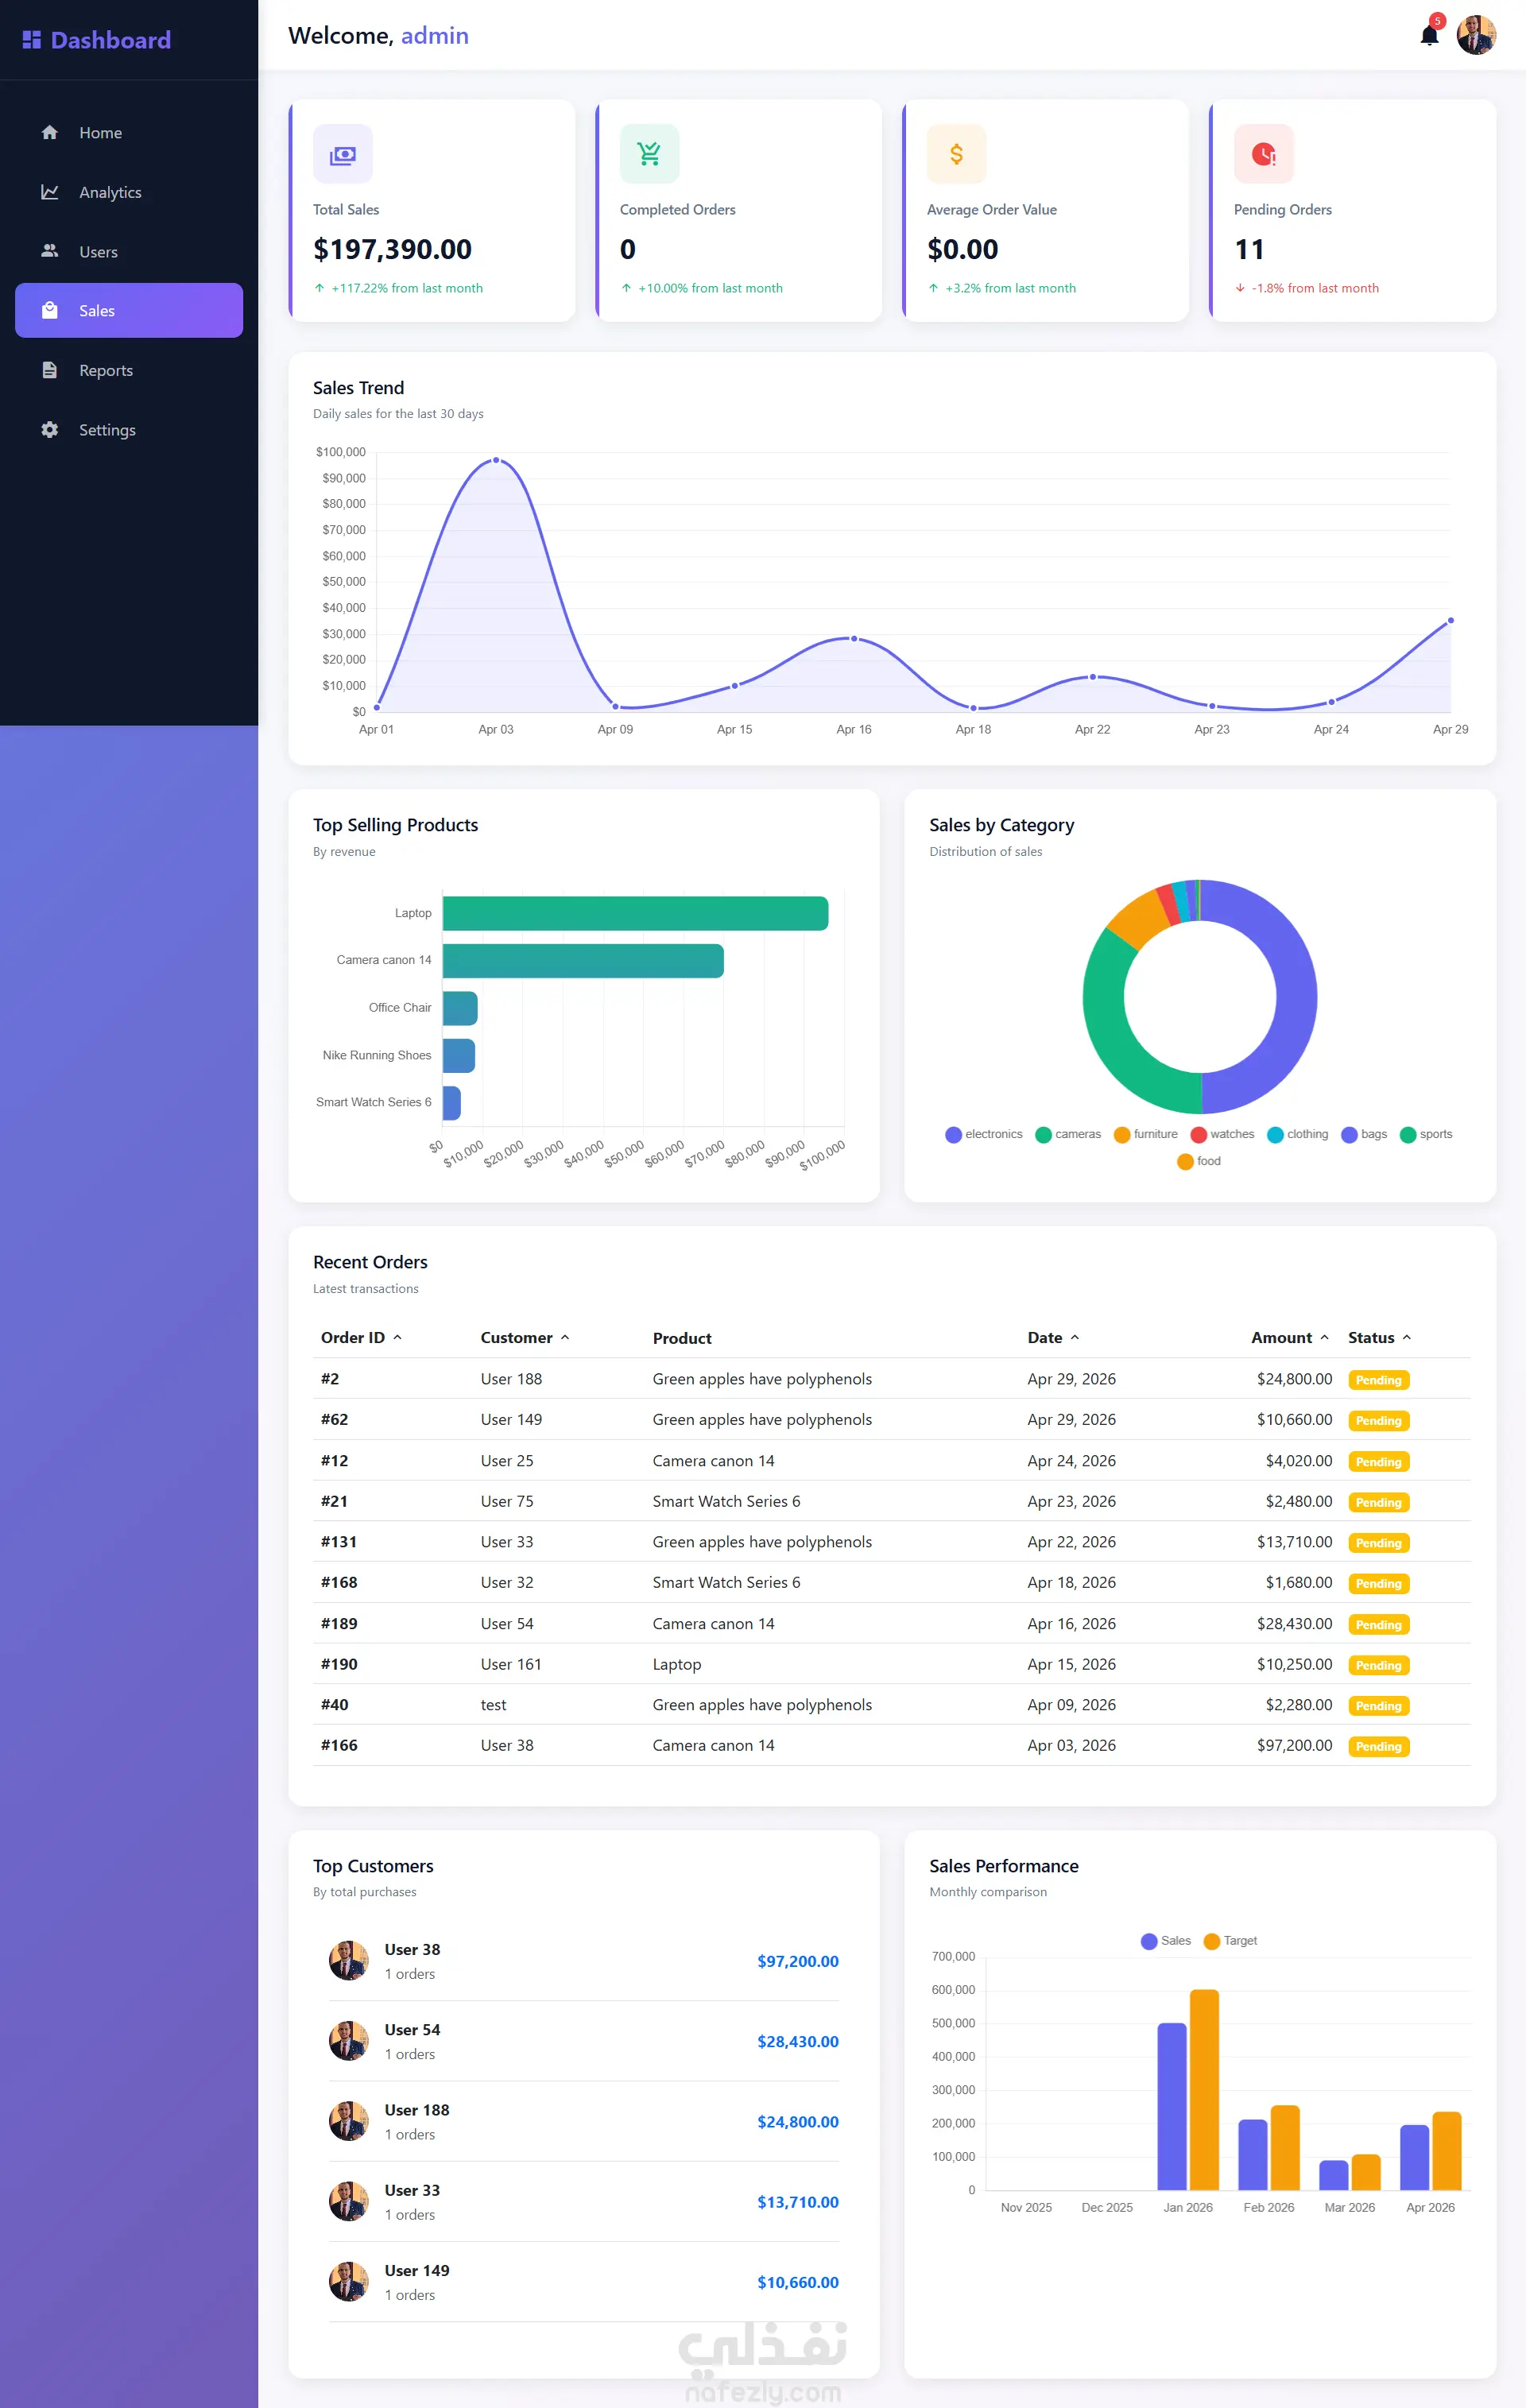This screenshot has height=2408, width=1526.
Task: Click the Apr 16 data point
Action: 853,638
